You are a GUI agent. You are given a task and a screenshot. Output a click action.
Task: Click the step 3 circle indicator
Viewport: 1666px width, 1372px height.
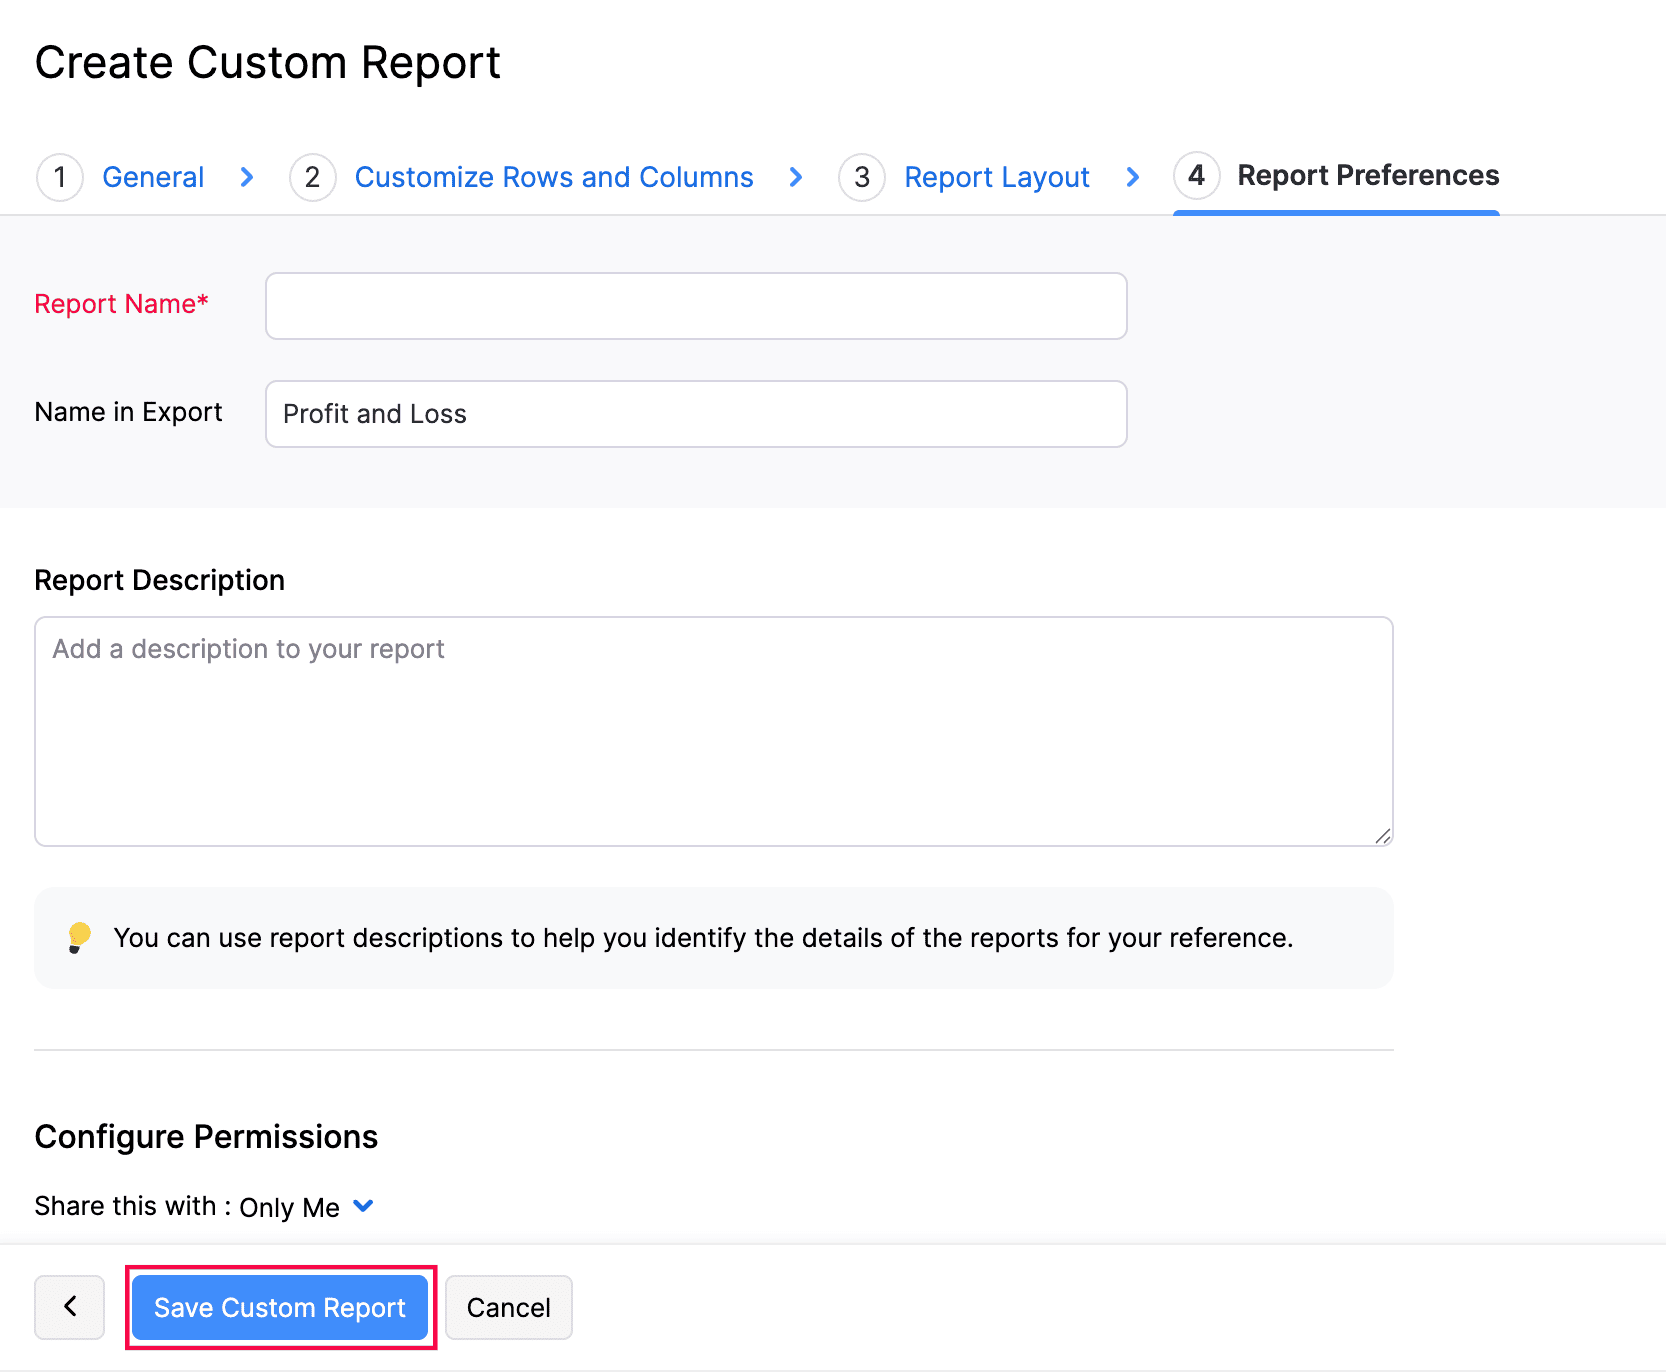pos(861,177)
